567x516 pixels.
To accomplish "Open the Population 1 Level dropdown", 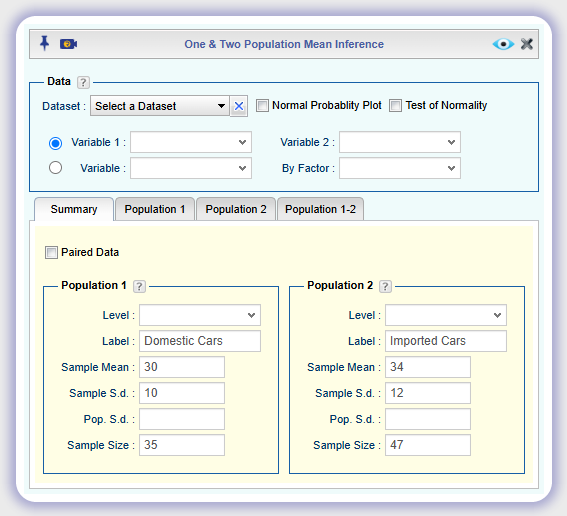I will [x=200, y=315].
